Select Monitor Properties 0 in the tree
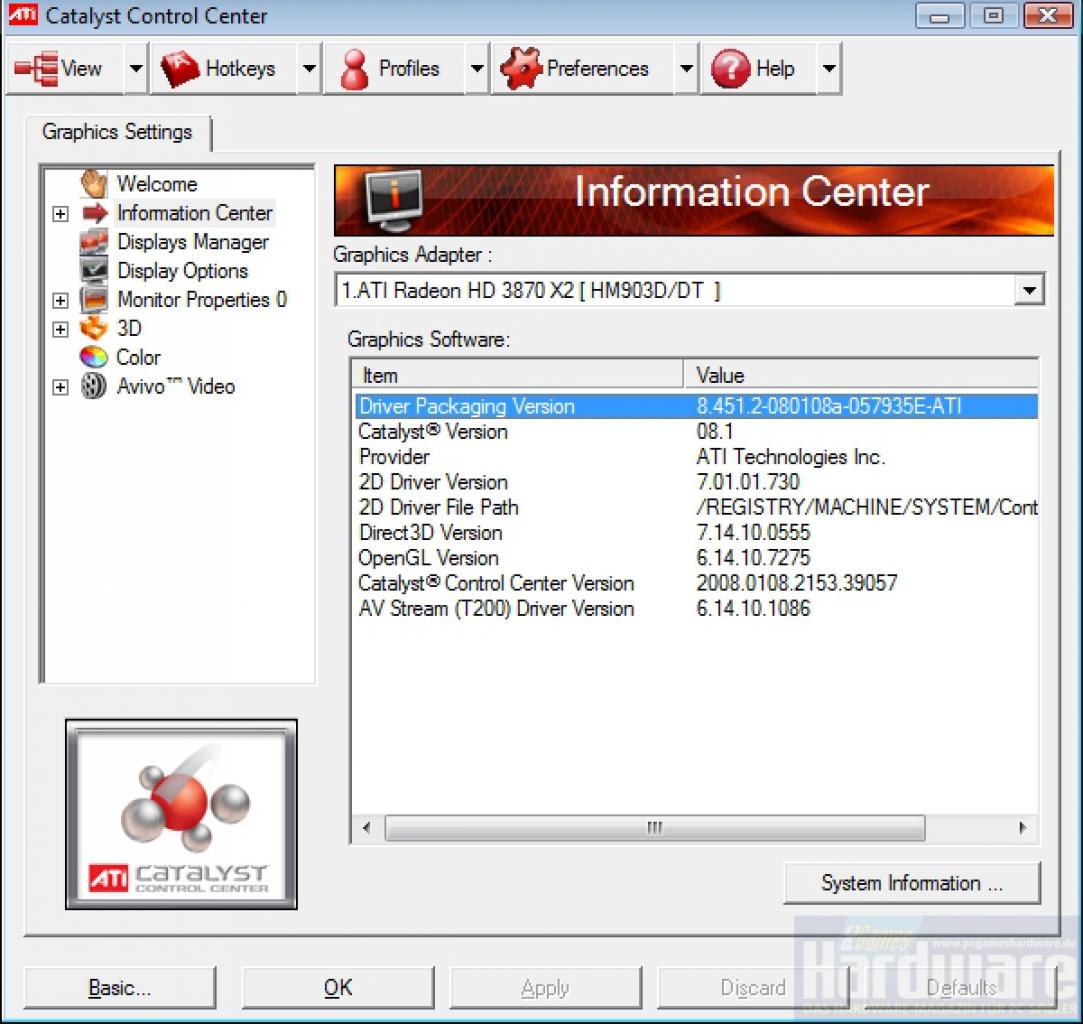Image resolution: width=1083 pixels, height=1024 pixels. click(x=202, y=300)
